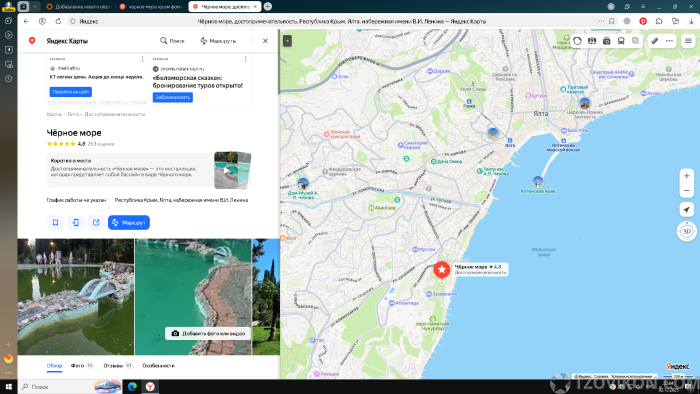Reload the page with refresh icon

(58, 21)
